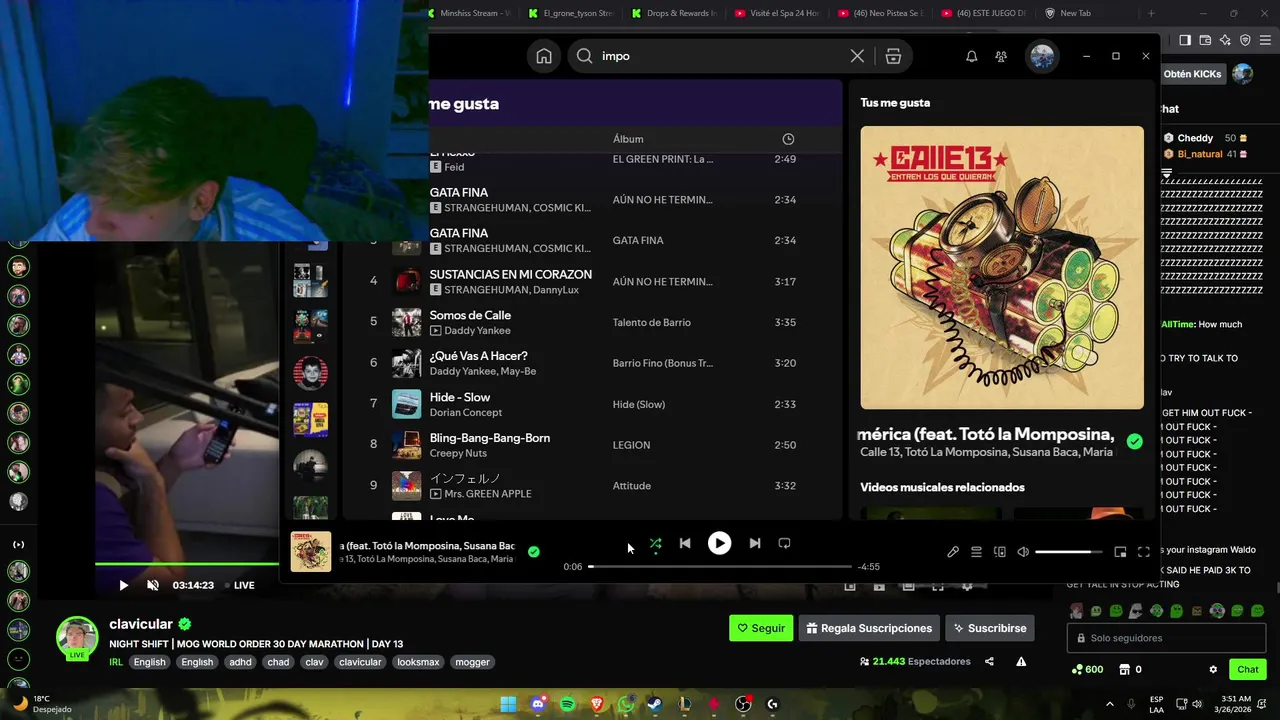Click Obtén KICKs button
The height and width of the screenshot is (720, 1280).
tap(1192, 74)
